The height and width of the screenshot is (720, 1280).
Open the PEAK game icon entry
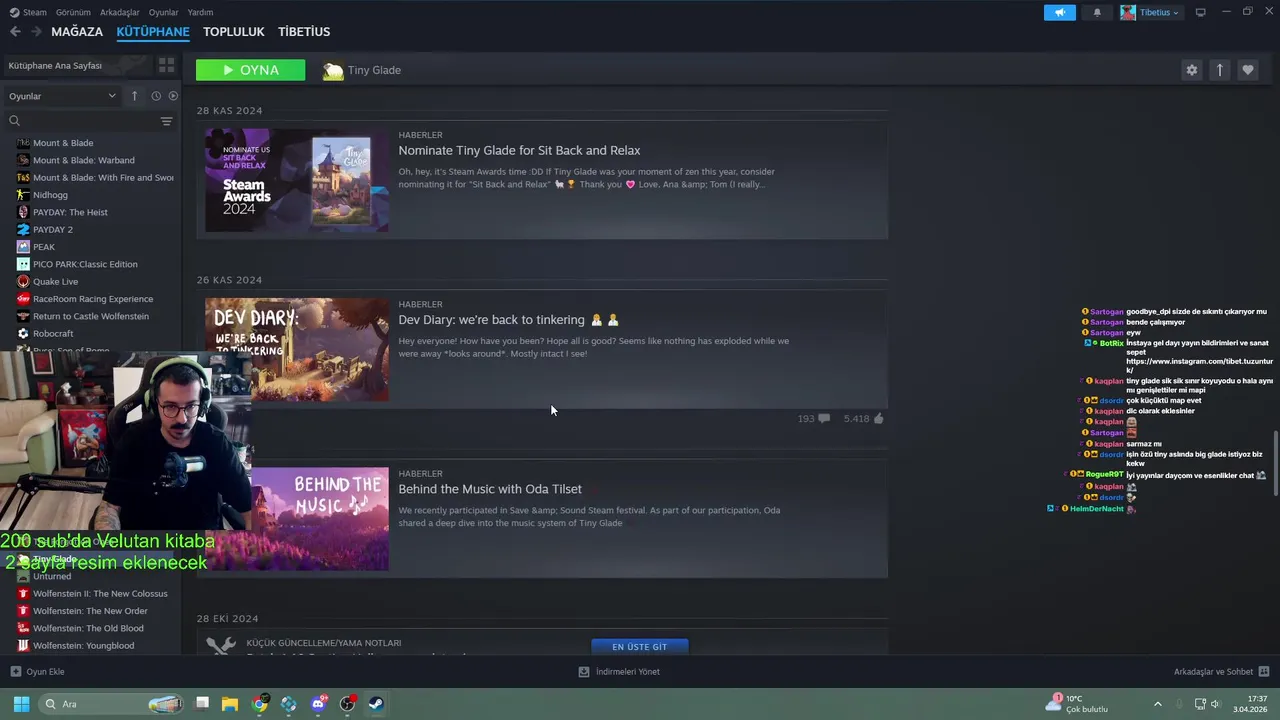click(x=23, y=247)
